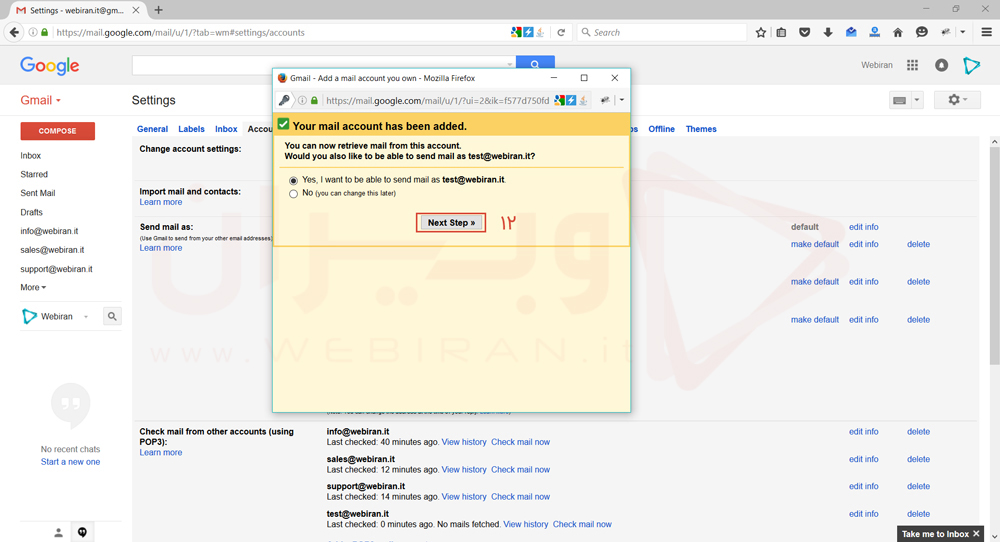The image size is (1000, 542).
Task: Select the No option radio button
Action: [x=293, y=194]
